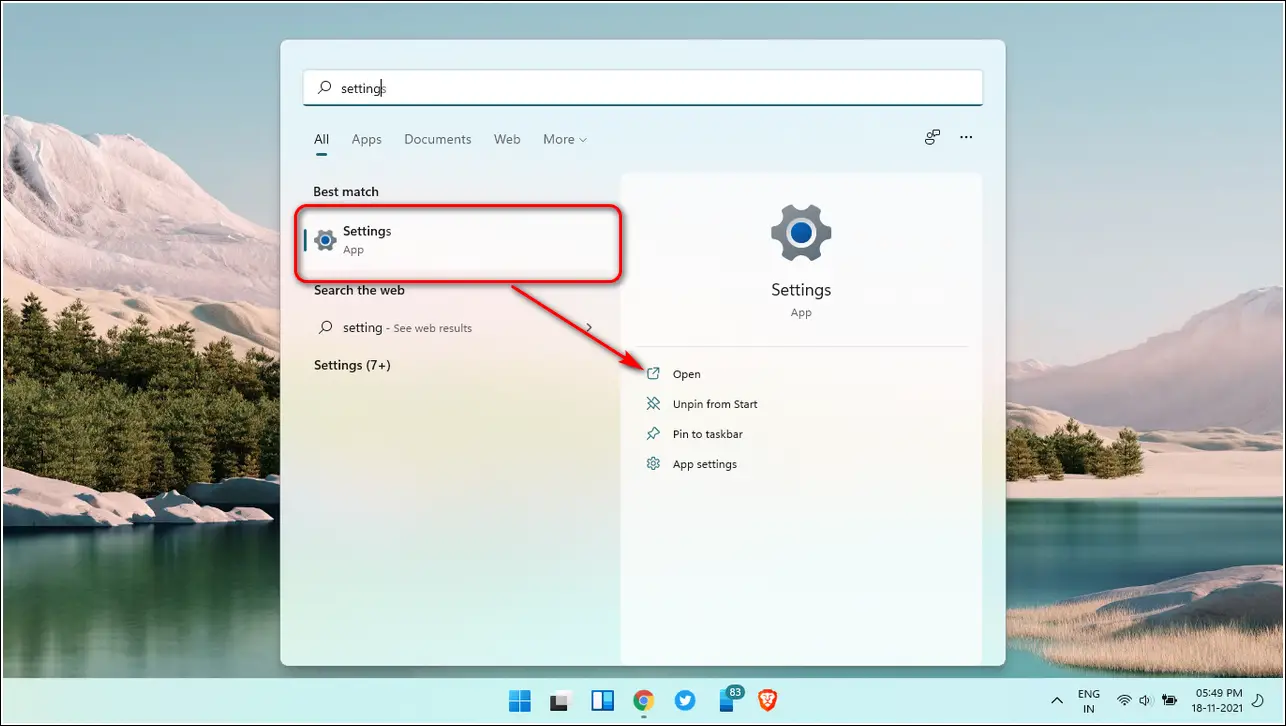Image resolution: width=1286 pixels, height=726 pixels.
Task: Open Twitter app from taskbar
Action: 685,700
